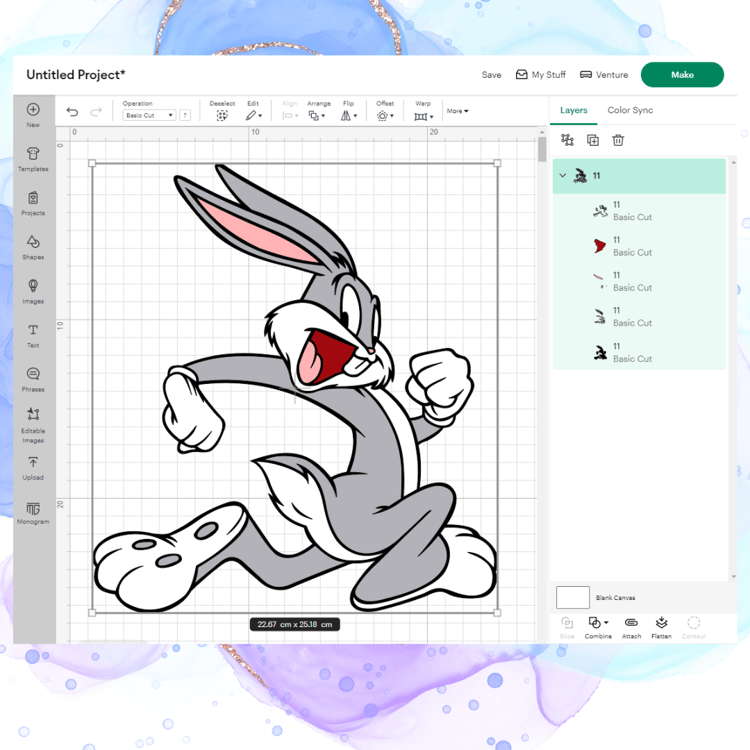Click the Bugs Bunny image on canvas
Viewport: 750px width, 750px height.
point(295,388)
